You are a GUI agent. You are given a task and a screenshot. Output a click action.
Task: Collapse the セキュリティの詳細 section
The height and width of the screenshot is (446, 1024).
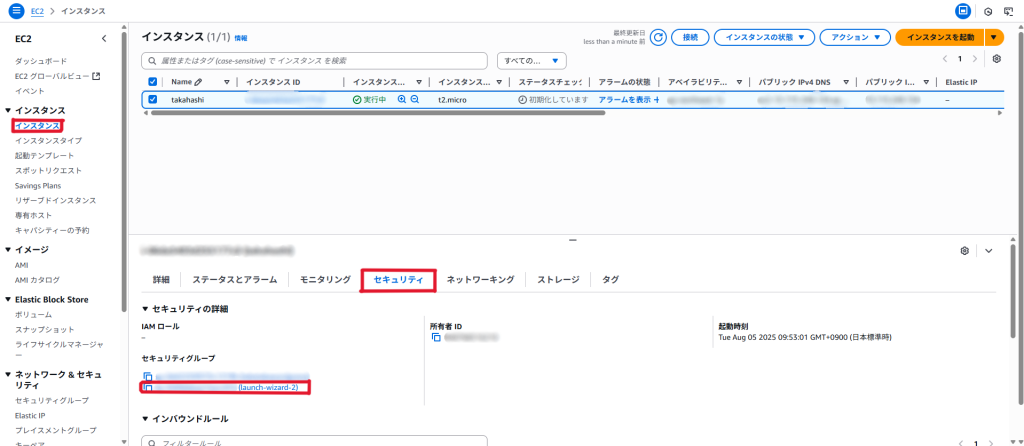pos(145,308)
